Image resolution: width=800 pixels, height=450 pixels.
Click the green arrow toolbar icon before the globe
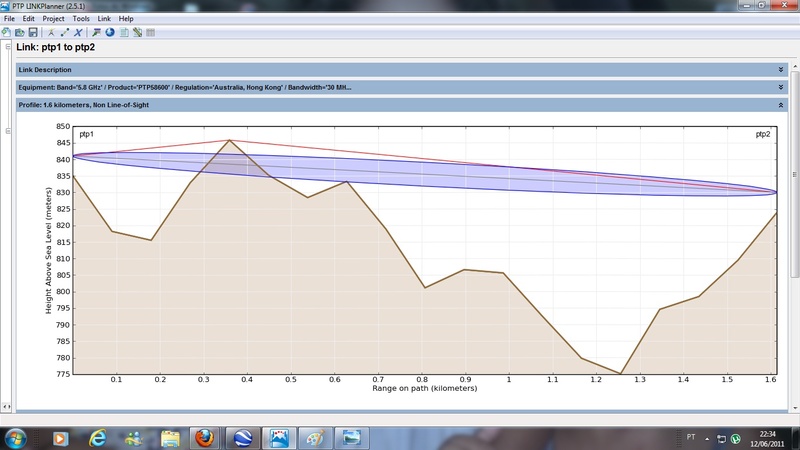96,32
